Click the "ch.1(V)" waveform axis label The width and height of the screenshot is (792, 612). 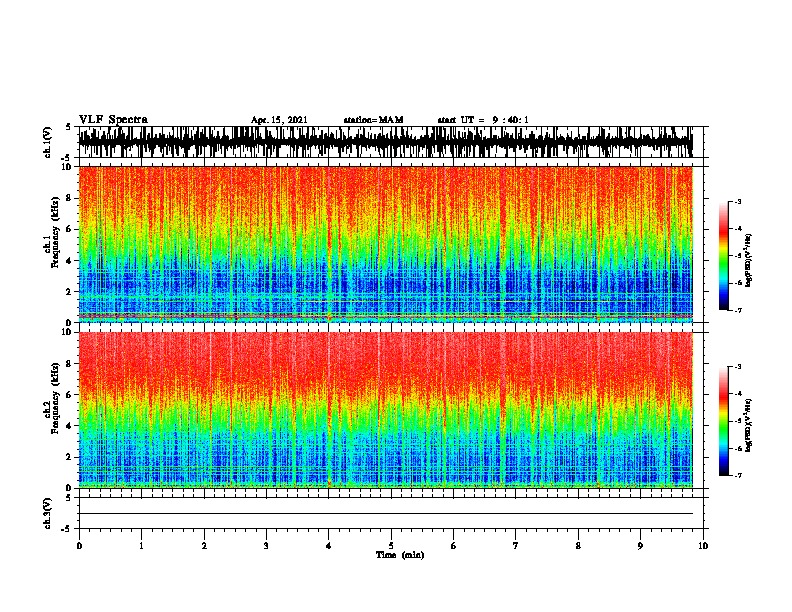pyautogui.click(x=47, y=142)
